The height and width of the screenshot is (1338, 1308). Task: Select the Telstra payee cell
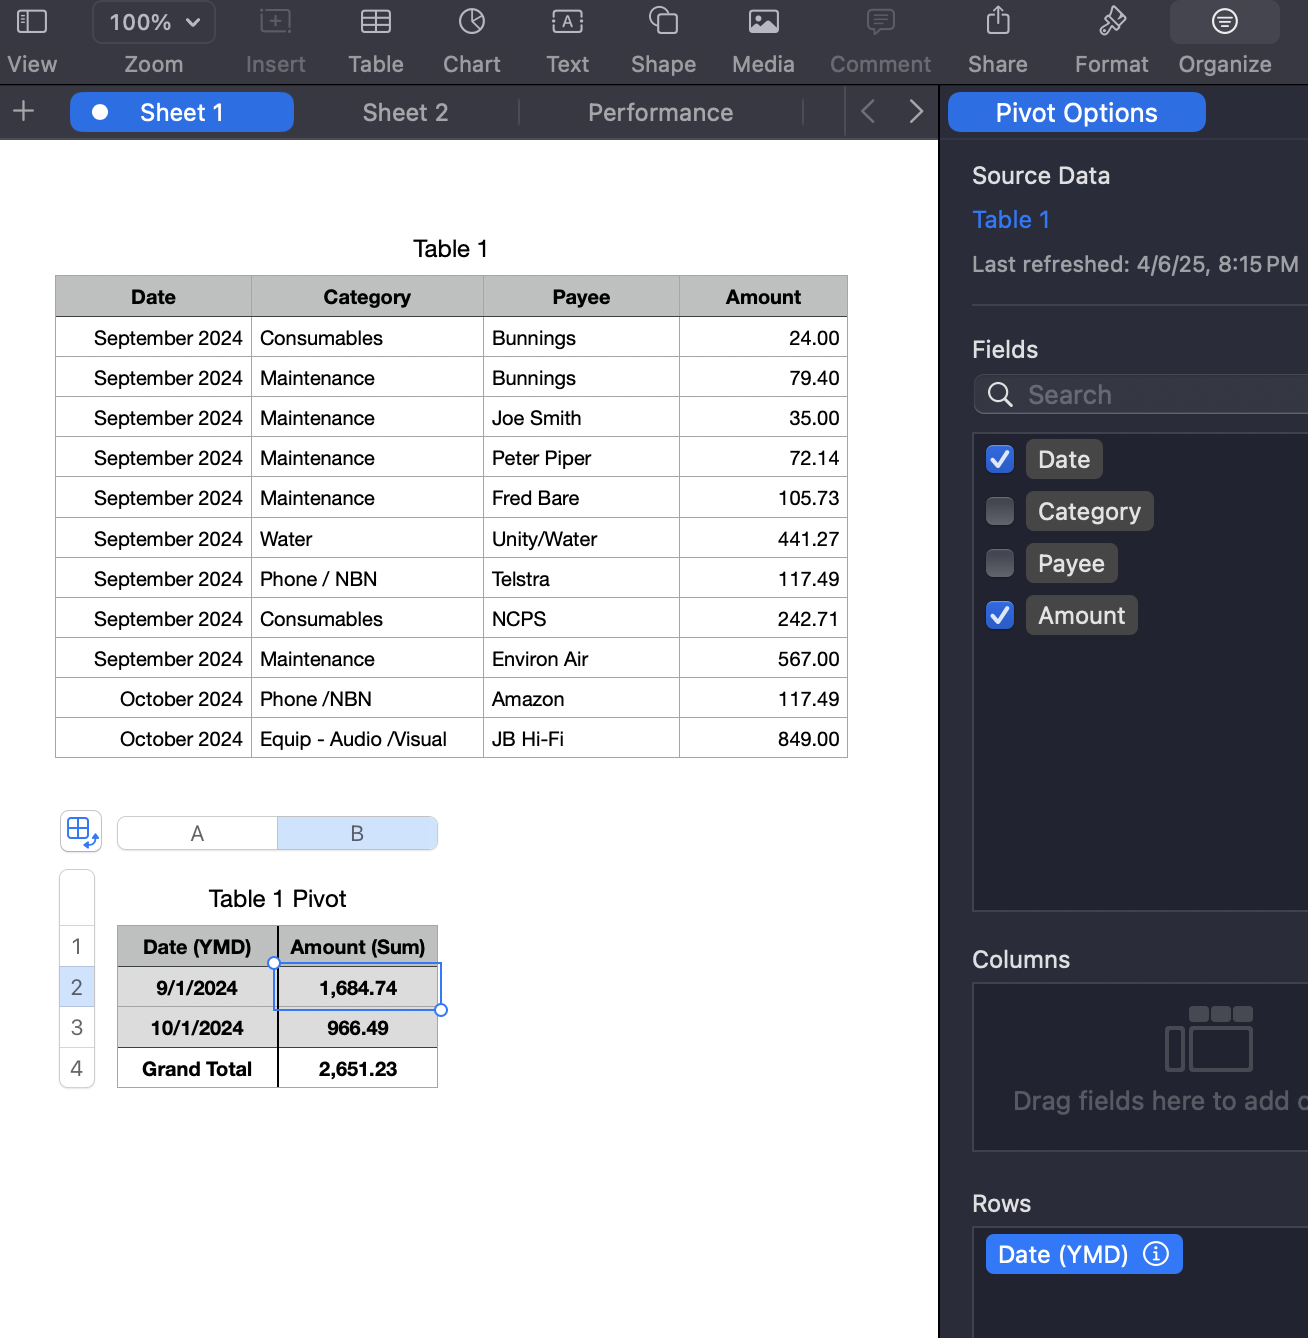pos(581,578)
